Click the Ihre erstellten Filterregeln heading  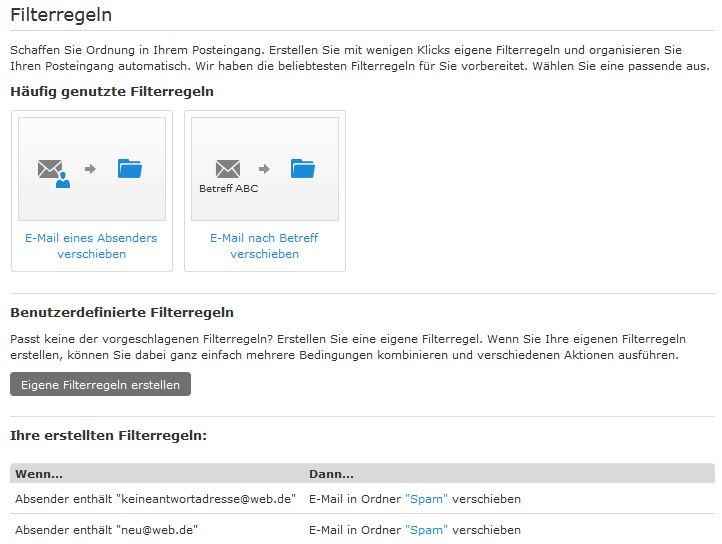[x=109, y=435]
